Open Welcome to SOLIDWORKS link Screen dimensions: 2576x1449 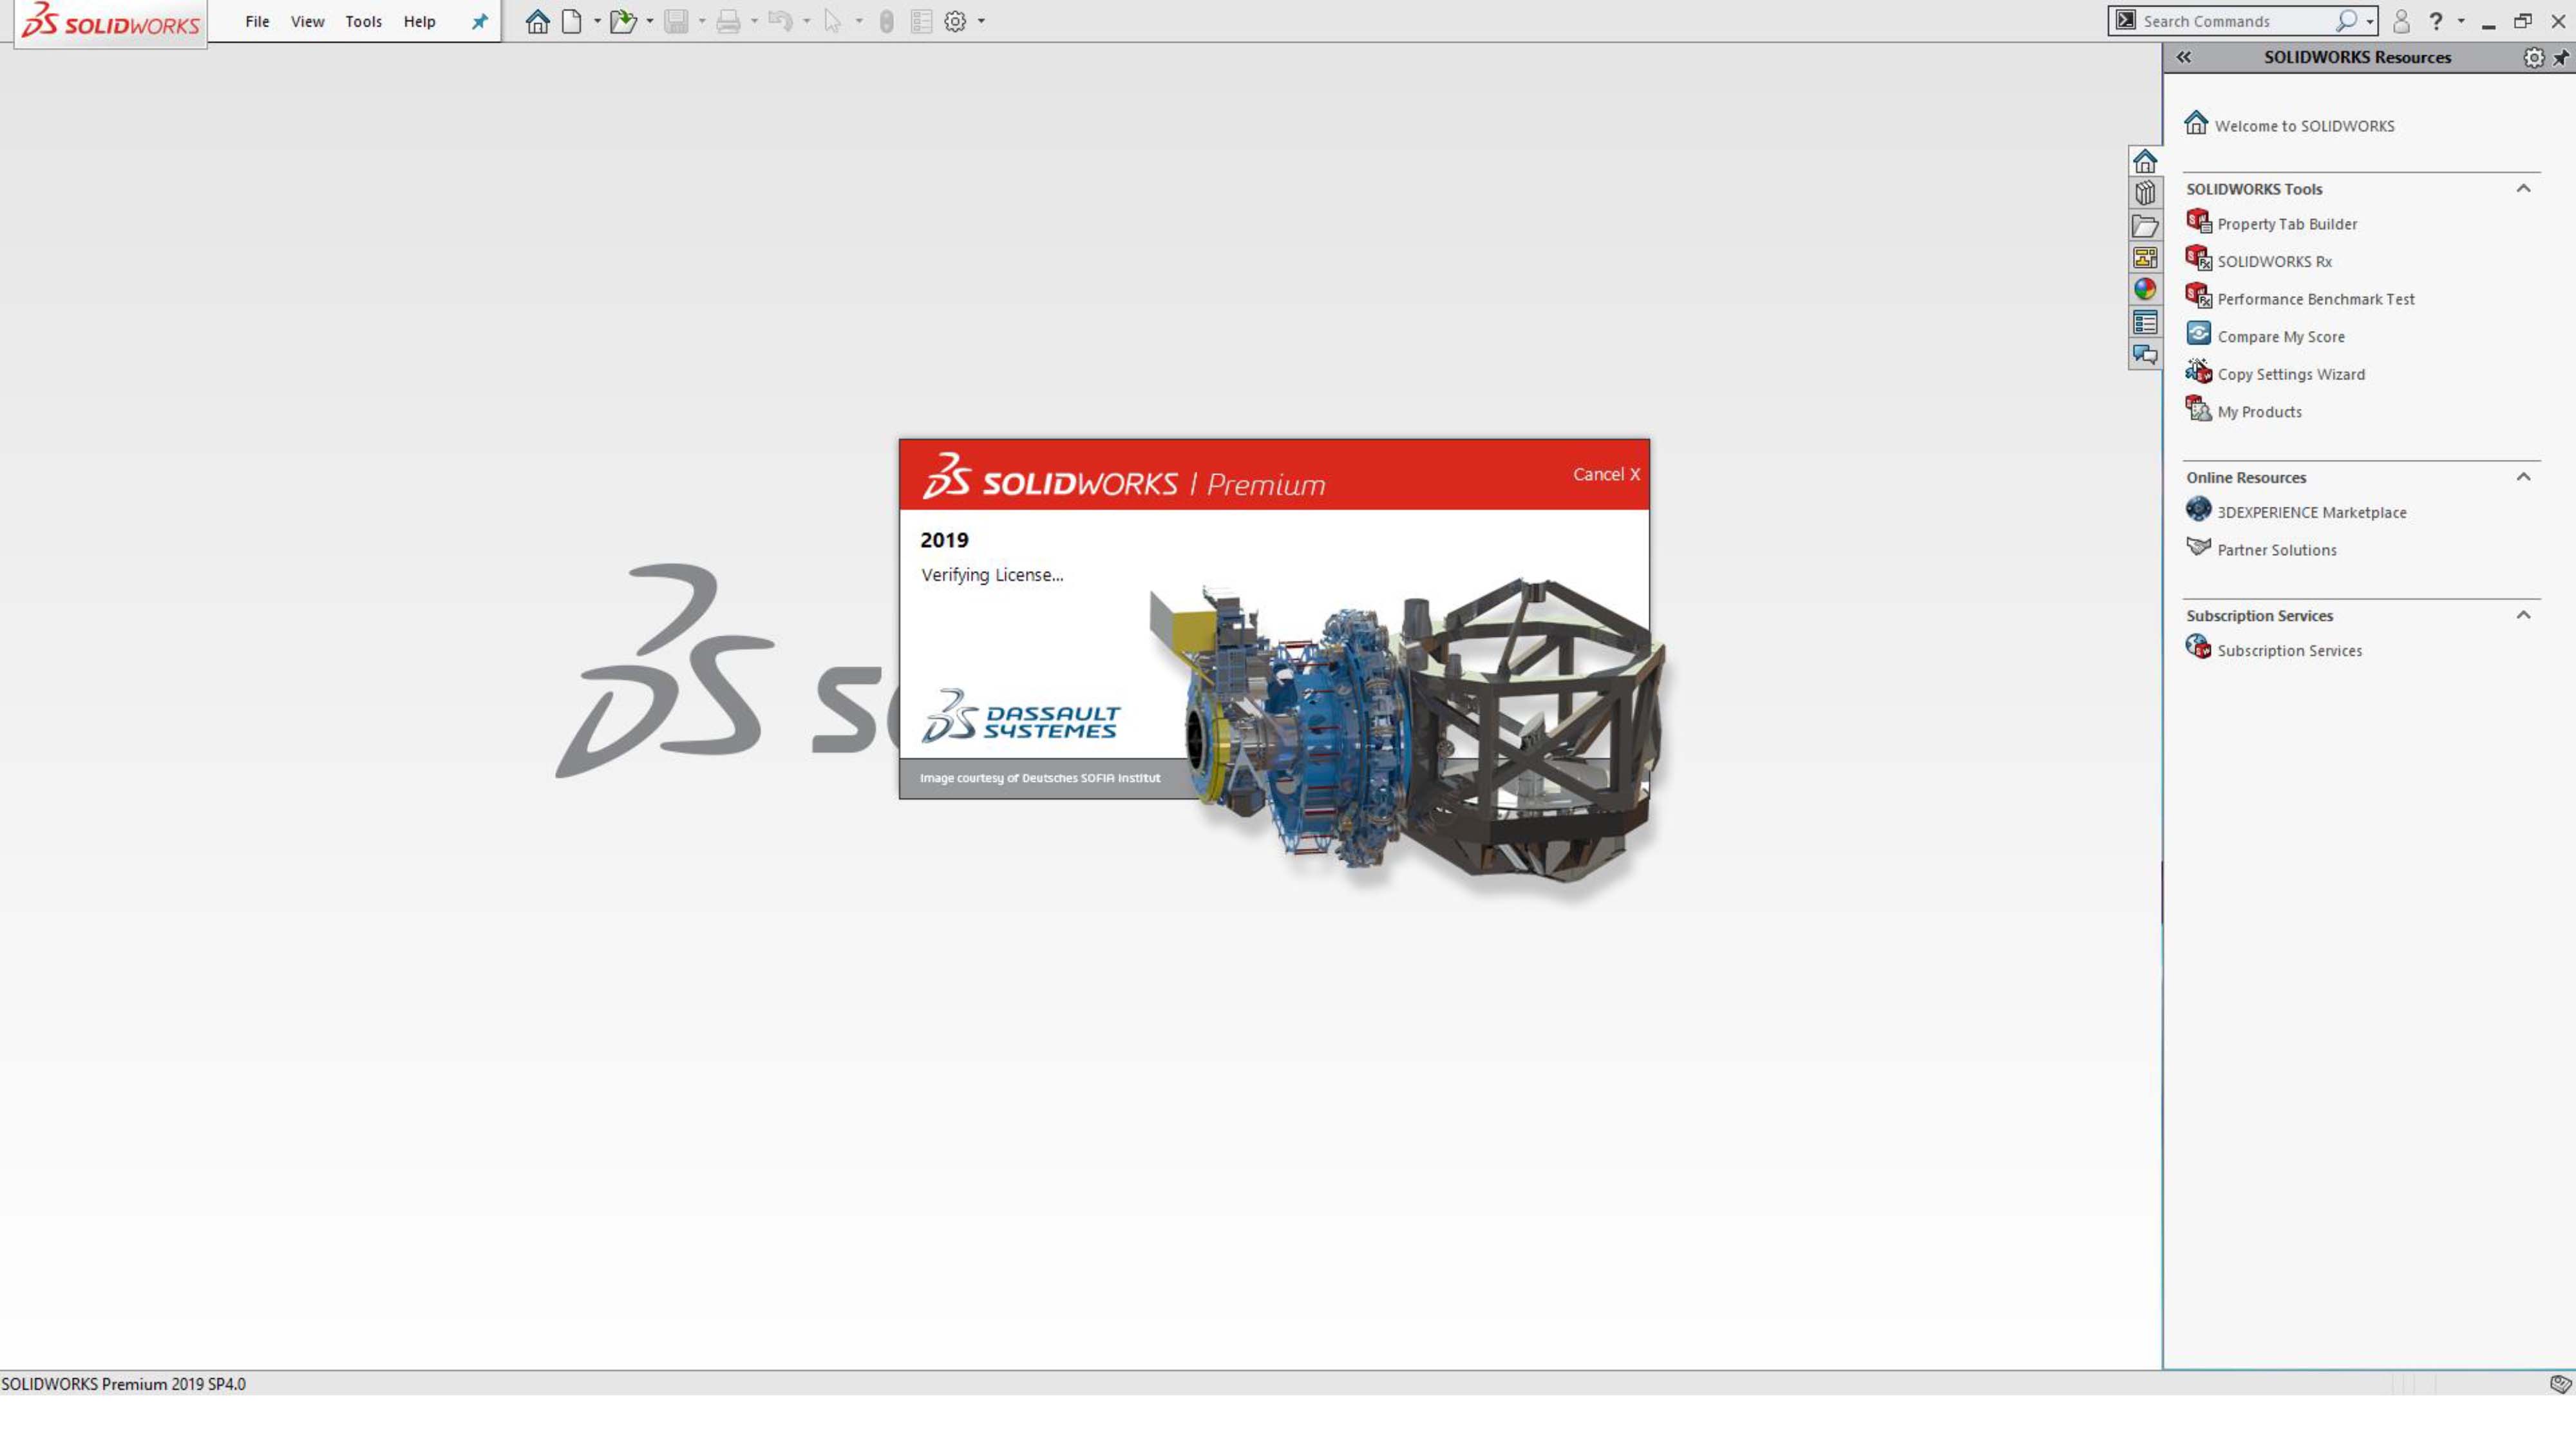click(2289, 125)
